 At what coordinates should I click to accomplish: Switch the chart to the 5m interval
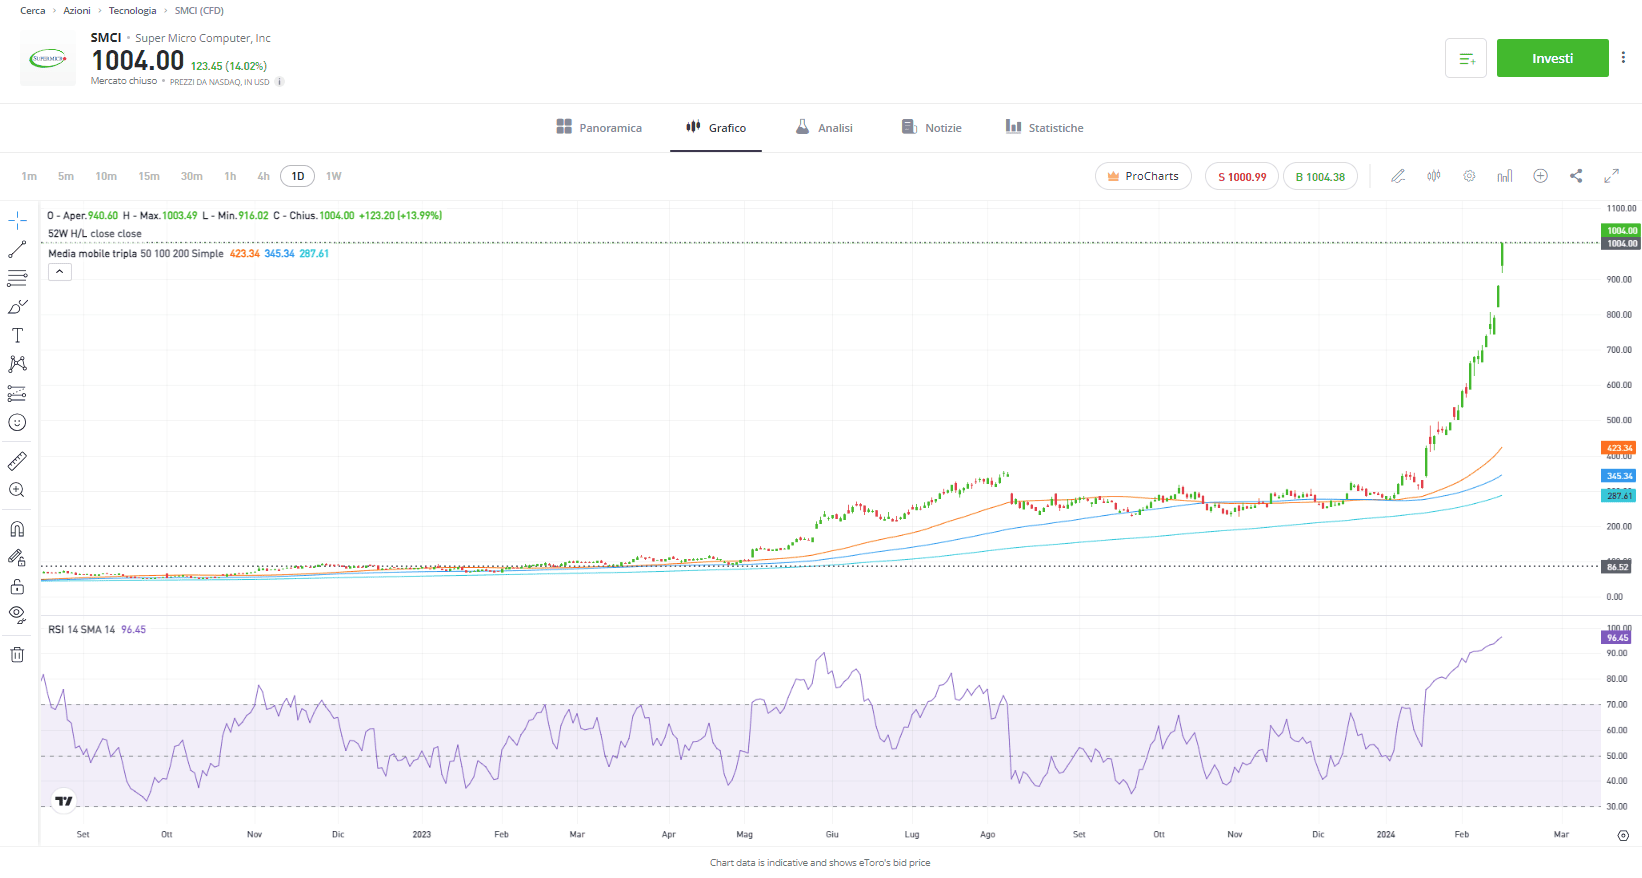coord(66,176)
